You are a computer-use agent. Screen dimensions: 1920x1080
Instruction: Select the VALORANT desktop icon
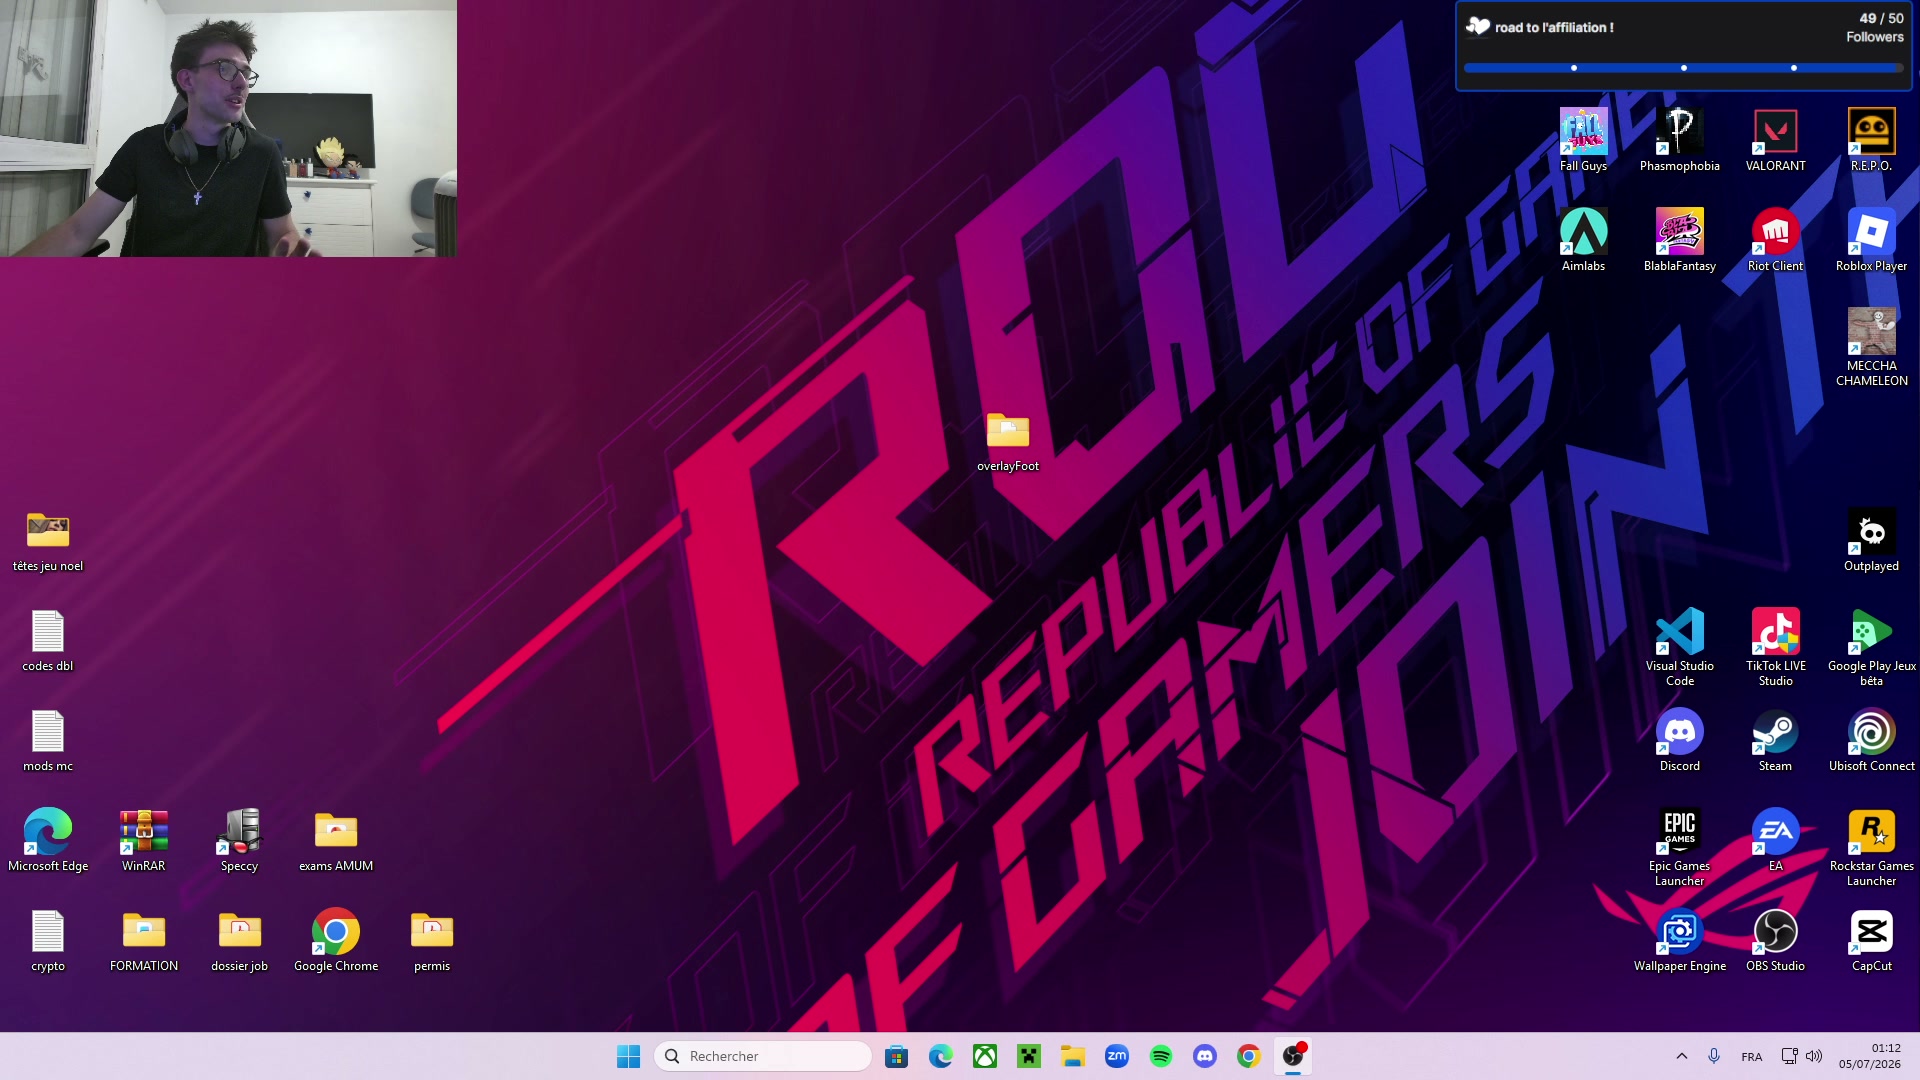coord(1775,141)
